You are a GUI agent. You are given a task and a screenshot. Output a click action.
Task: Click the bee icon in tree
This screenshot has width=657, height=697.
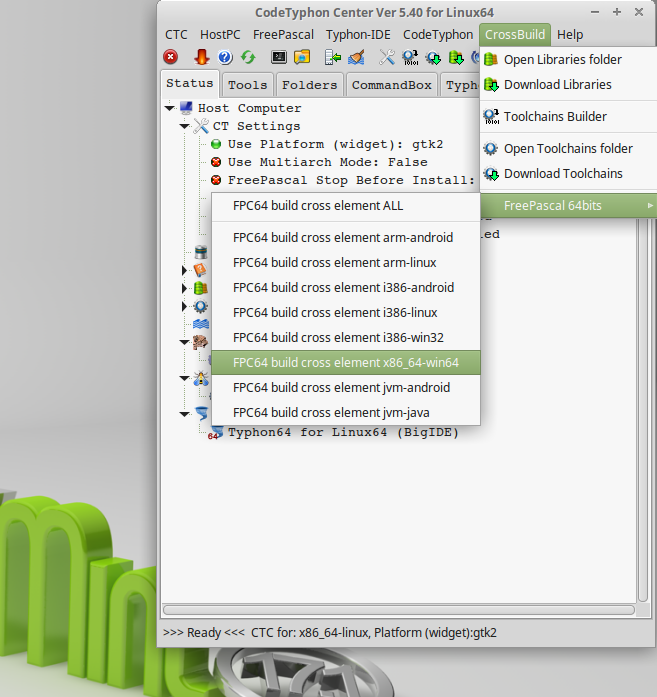(201, 378)
